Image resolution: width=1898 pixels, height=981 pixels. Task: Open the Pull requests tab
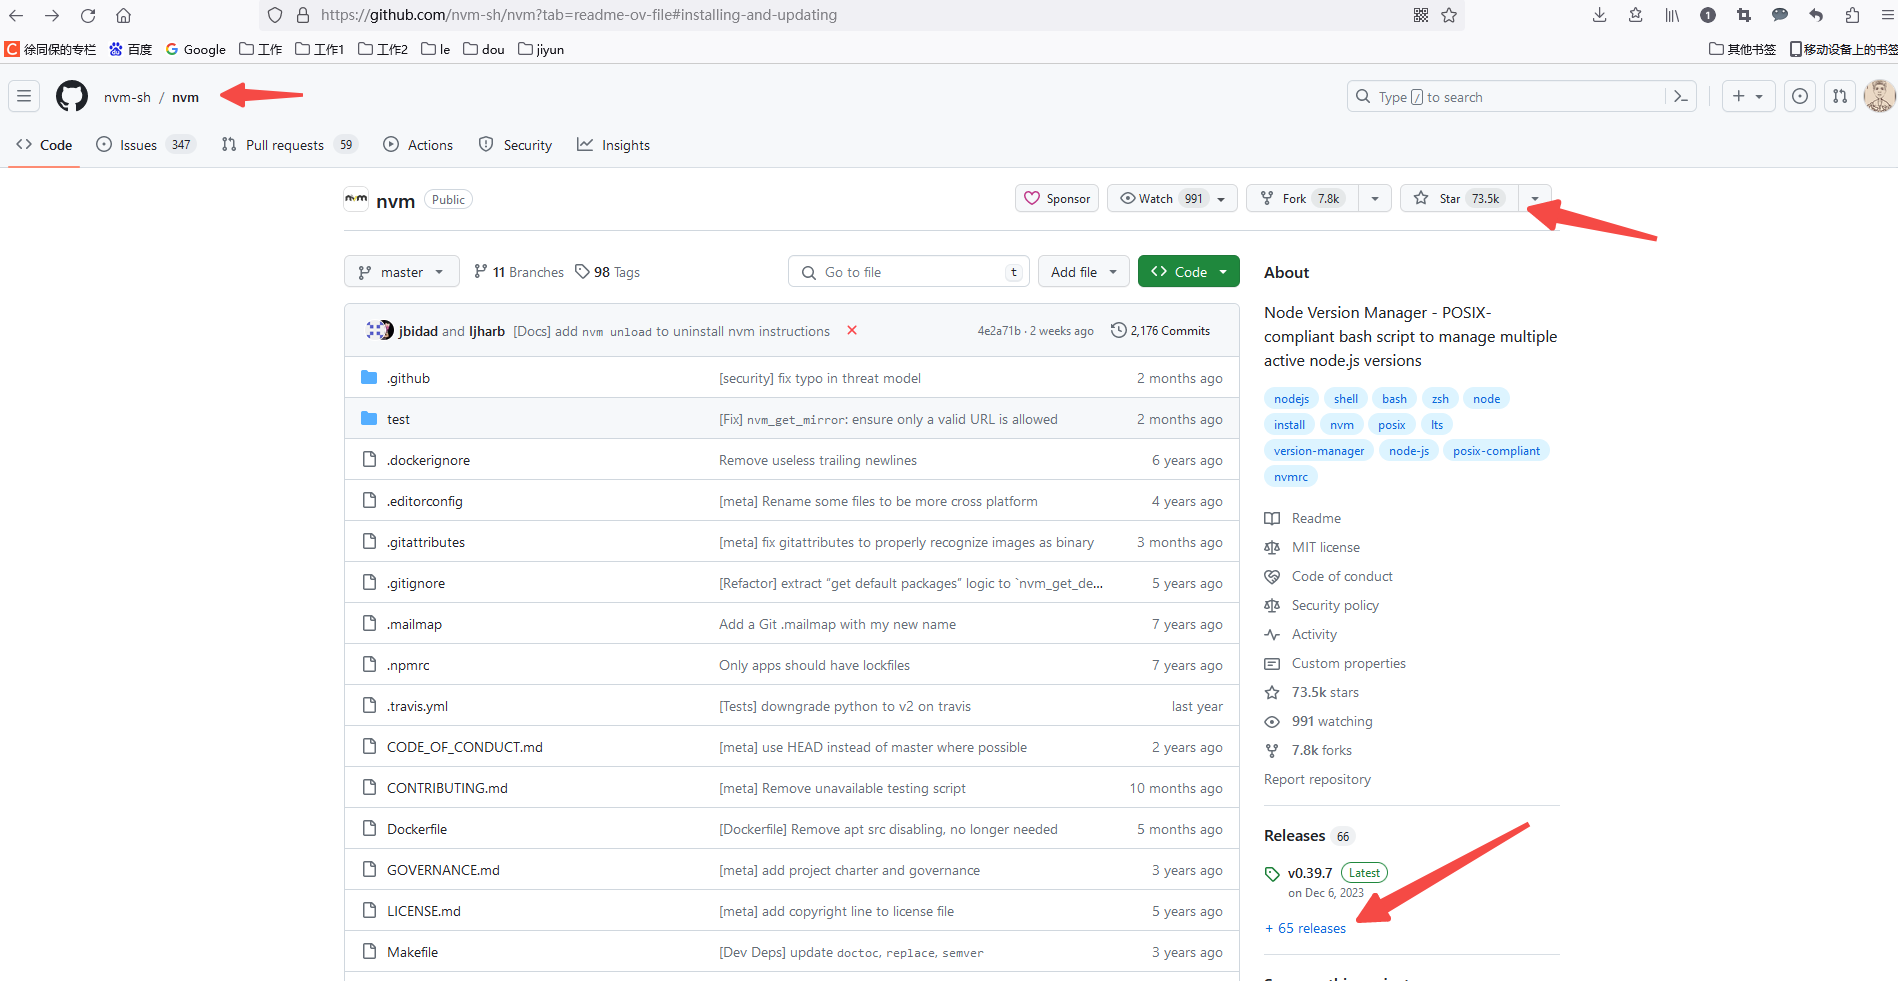[x=289, y=145]
